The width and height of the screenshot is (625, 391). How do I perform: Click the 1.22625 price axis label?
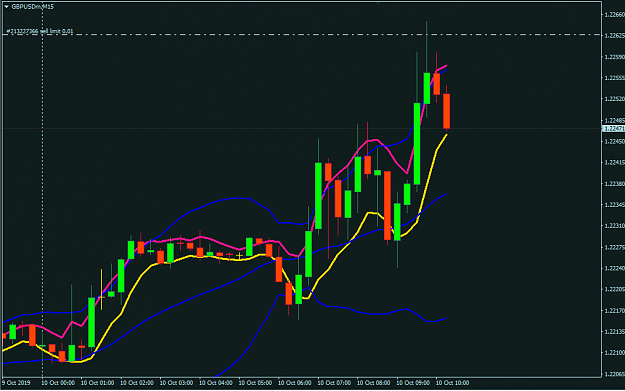[614, 36]
